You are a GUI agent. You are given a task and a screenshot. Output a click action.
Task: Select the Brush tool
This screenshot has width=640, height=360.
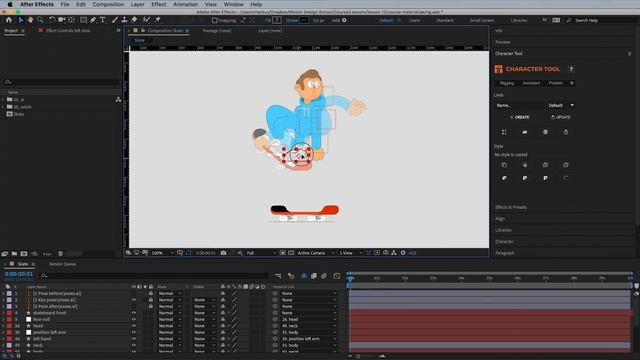115,20
